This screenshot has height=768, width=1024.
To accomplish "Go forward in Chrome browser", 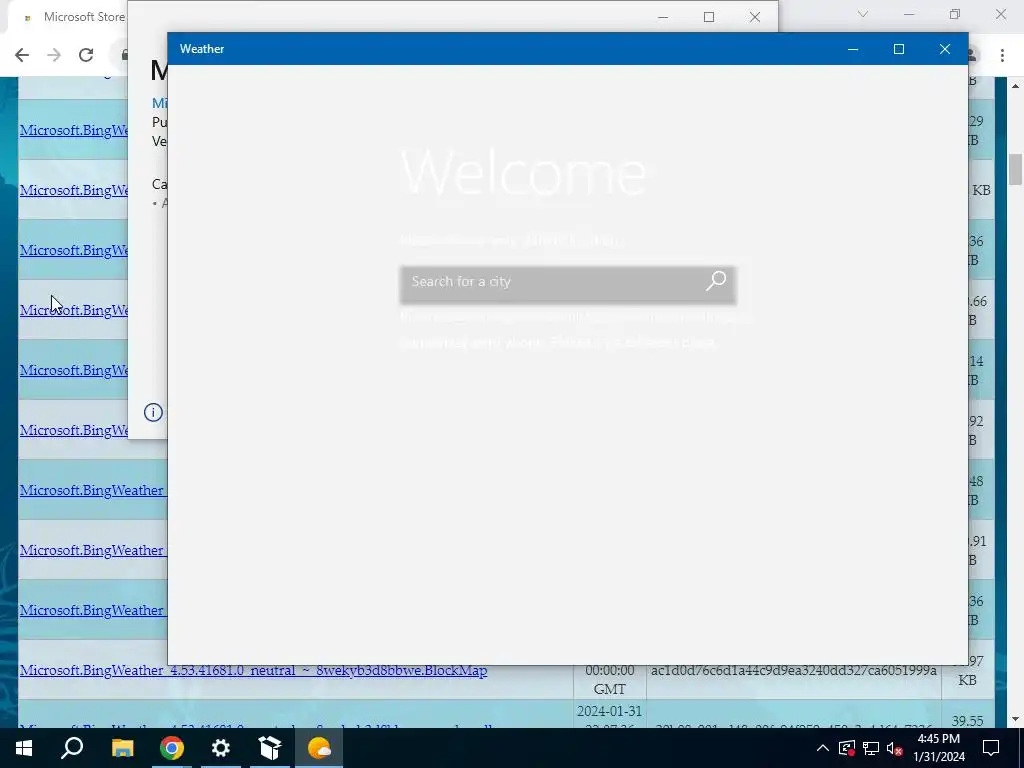I will click(54, 55).
